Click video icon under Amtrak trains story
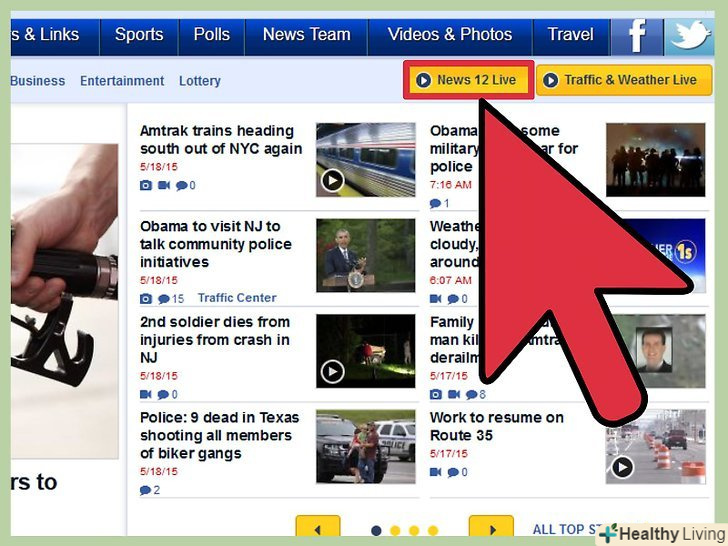 coord(163,185)
